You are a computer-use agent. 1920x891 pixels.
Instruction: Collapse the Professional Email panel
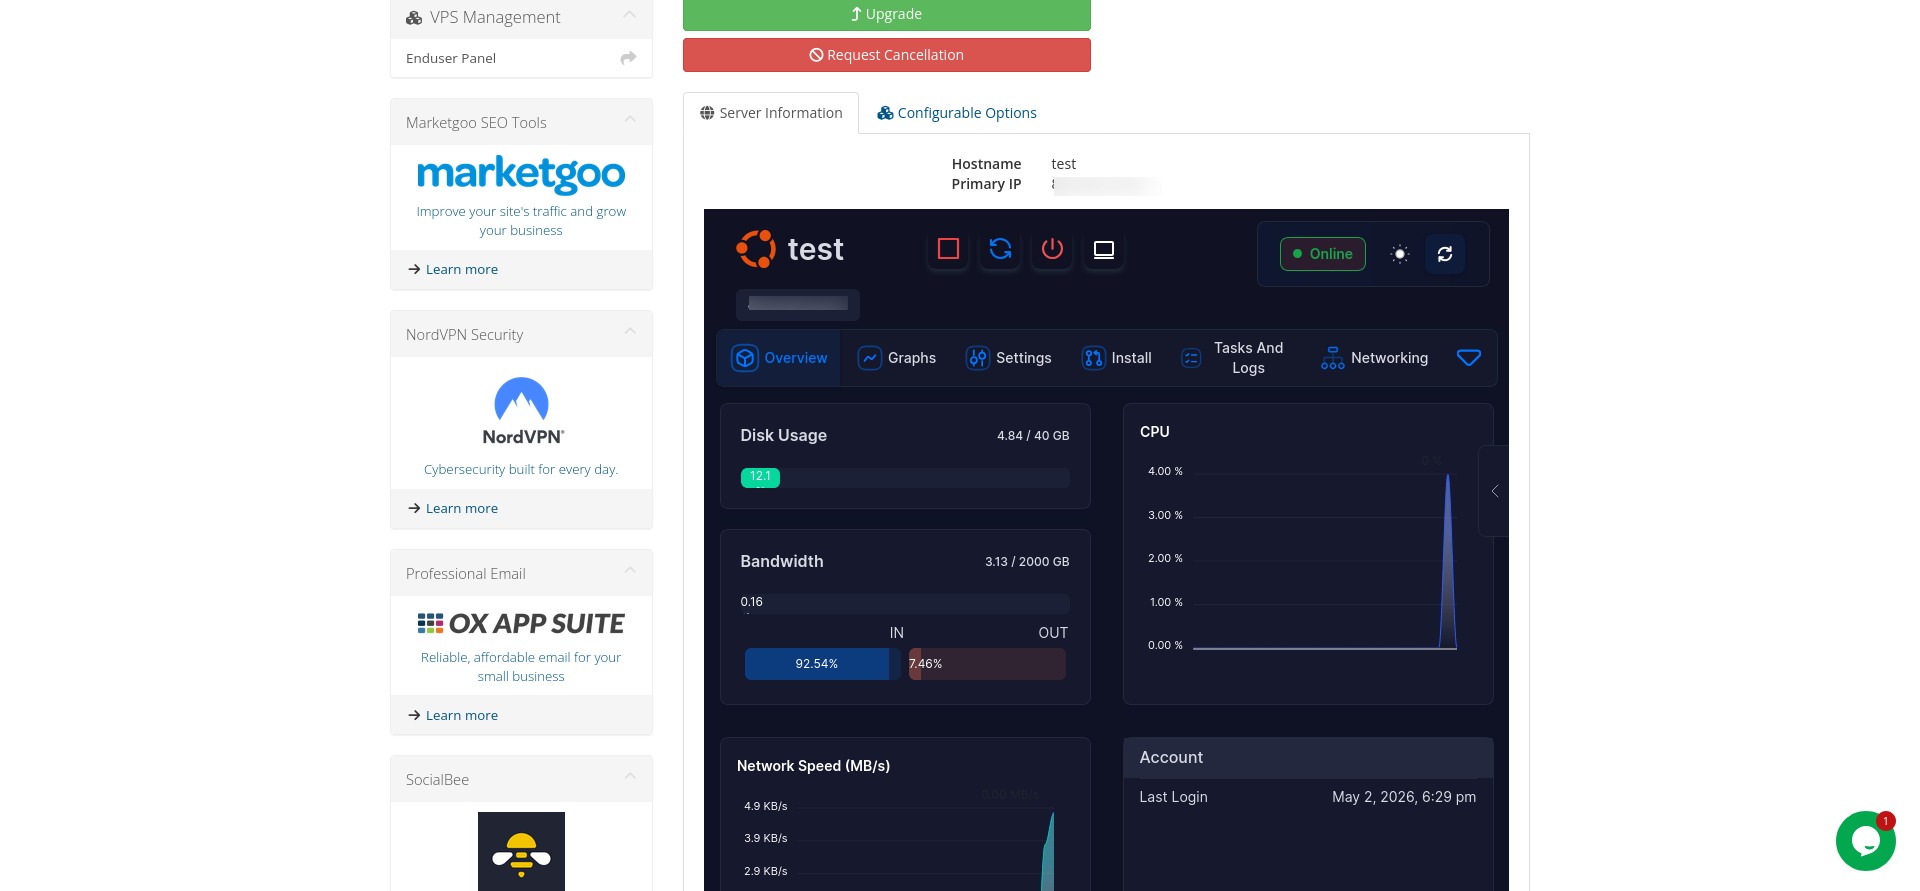click(630, 571)
